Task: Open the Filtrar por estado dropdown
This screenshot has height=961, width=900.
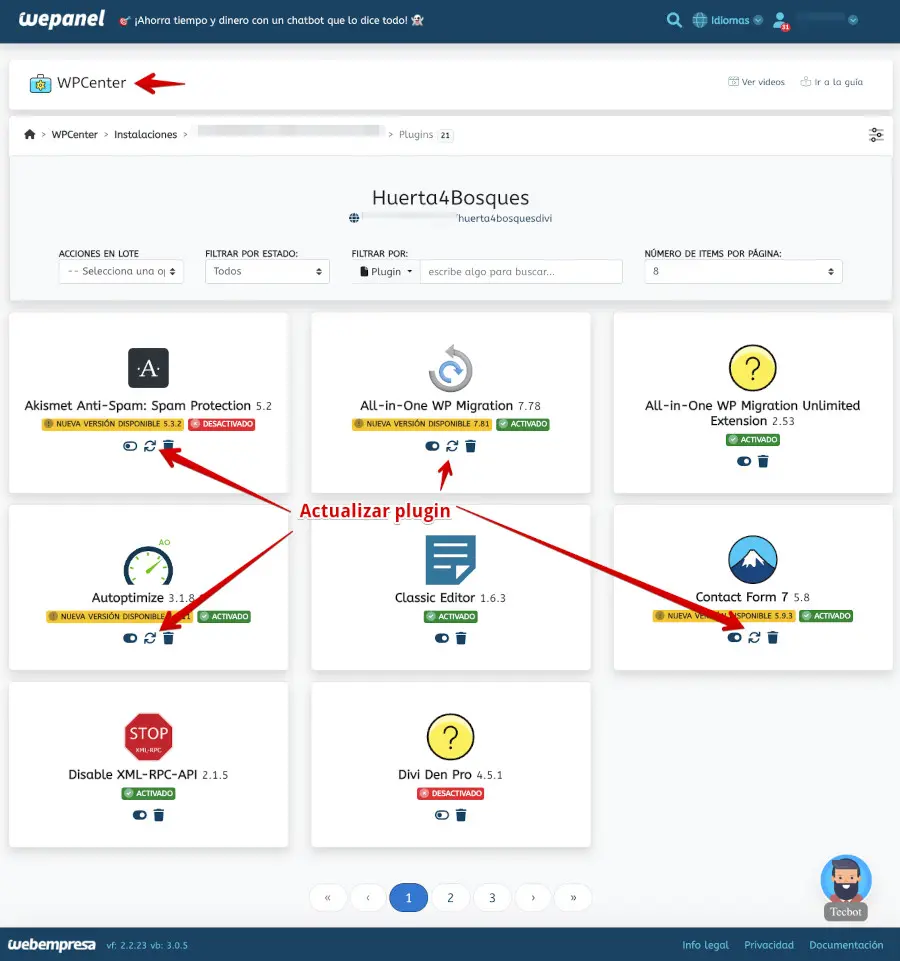Action: 267,272
